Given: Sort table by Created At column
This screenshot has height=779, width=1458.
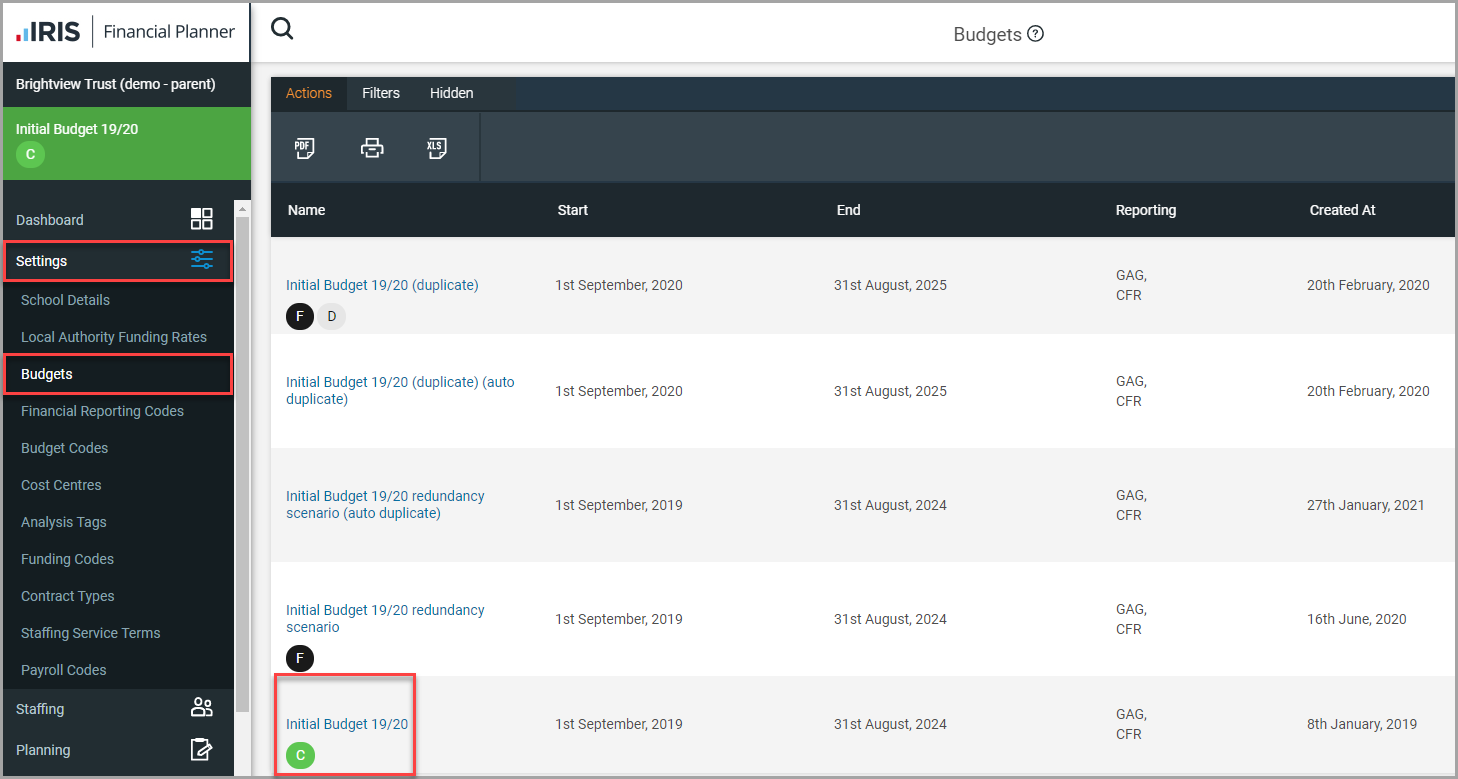Looking at the screenshot, I should click(x=1342, y=210).
